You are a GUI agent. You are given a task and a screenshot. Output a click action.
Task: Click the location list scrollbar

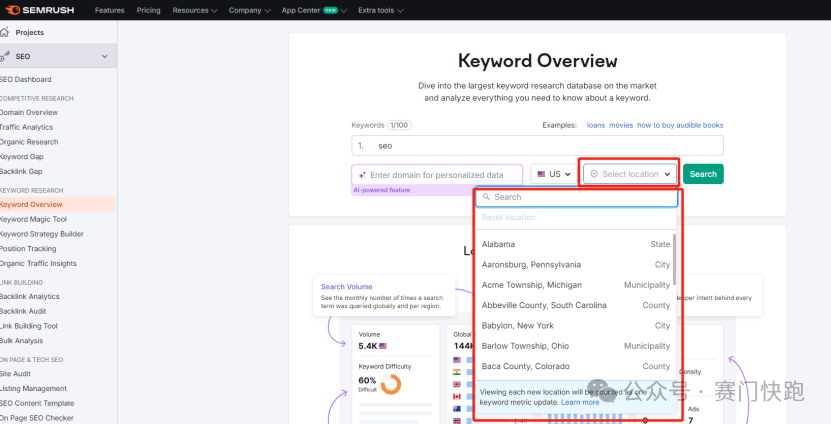[x=675, y=260]
